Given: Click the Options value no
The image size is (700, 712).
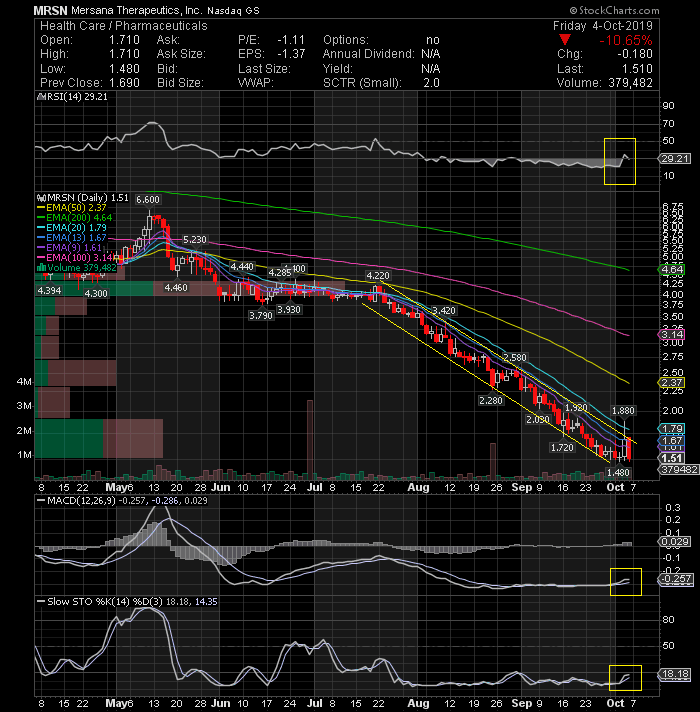Looking at the screenshot, I should coord(433,40).
